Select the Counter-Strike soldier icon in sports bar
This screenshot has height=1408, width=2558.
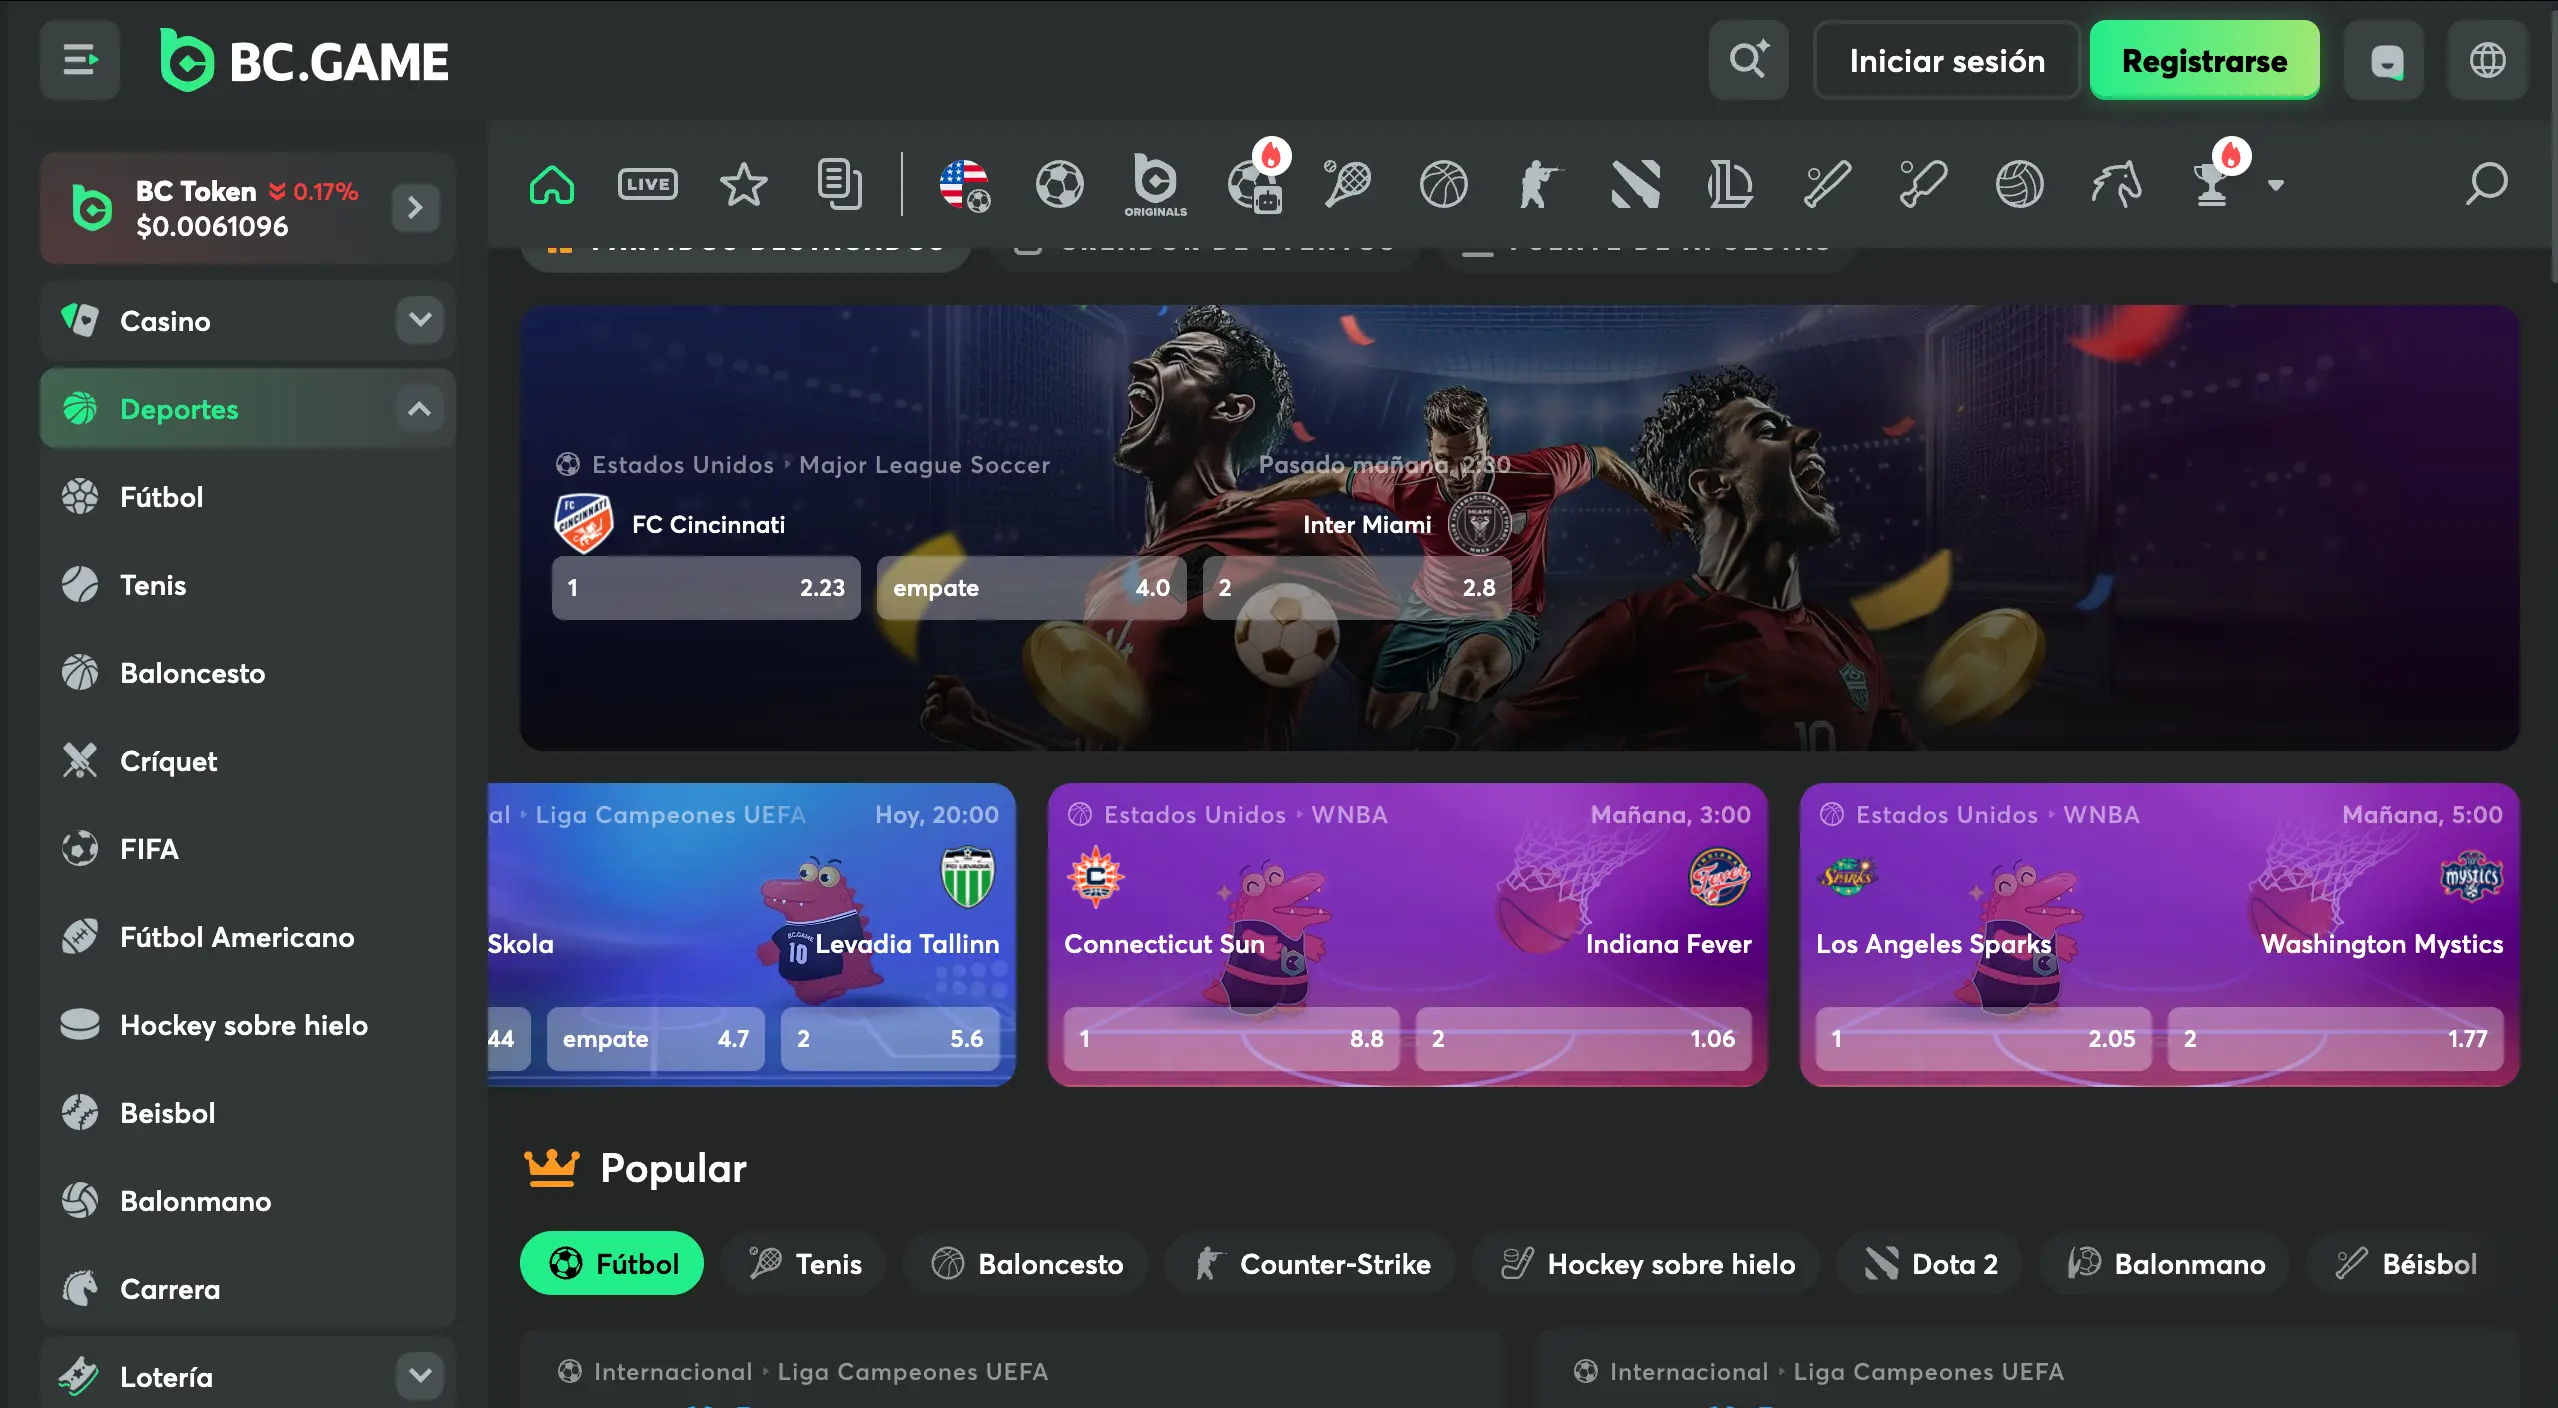pyautogui.click(x=1539, y=184)
